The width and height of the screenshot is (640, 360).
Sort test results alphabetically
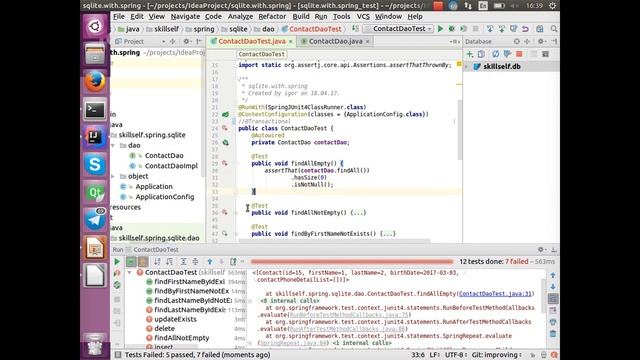(157, 262)
